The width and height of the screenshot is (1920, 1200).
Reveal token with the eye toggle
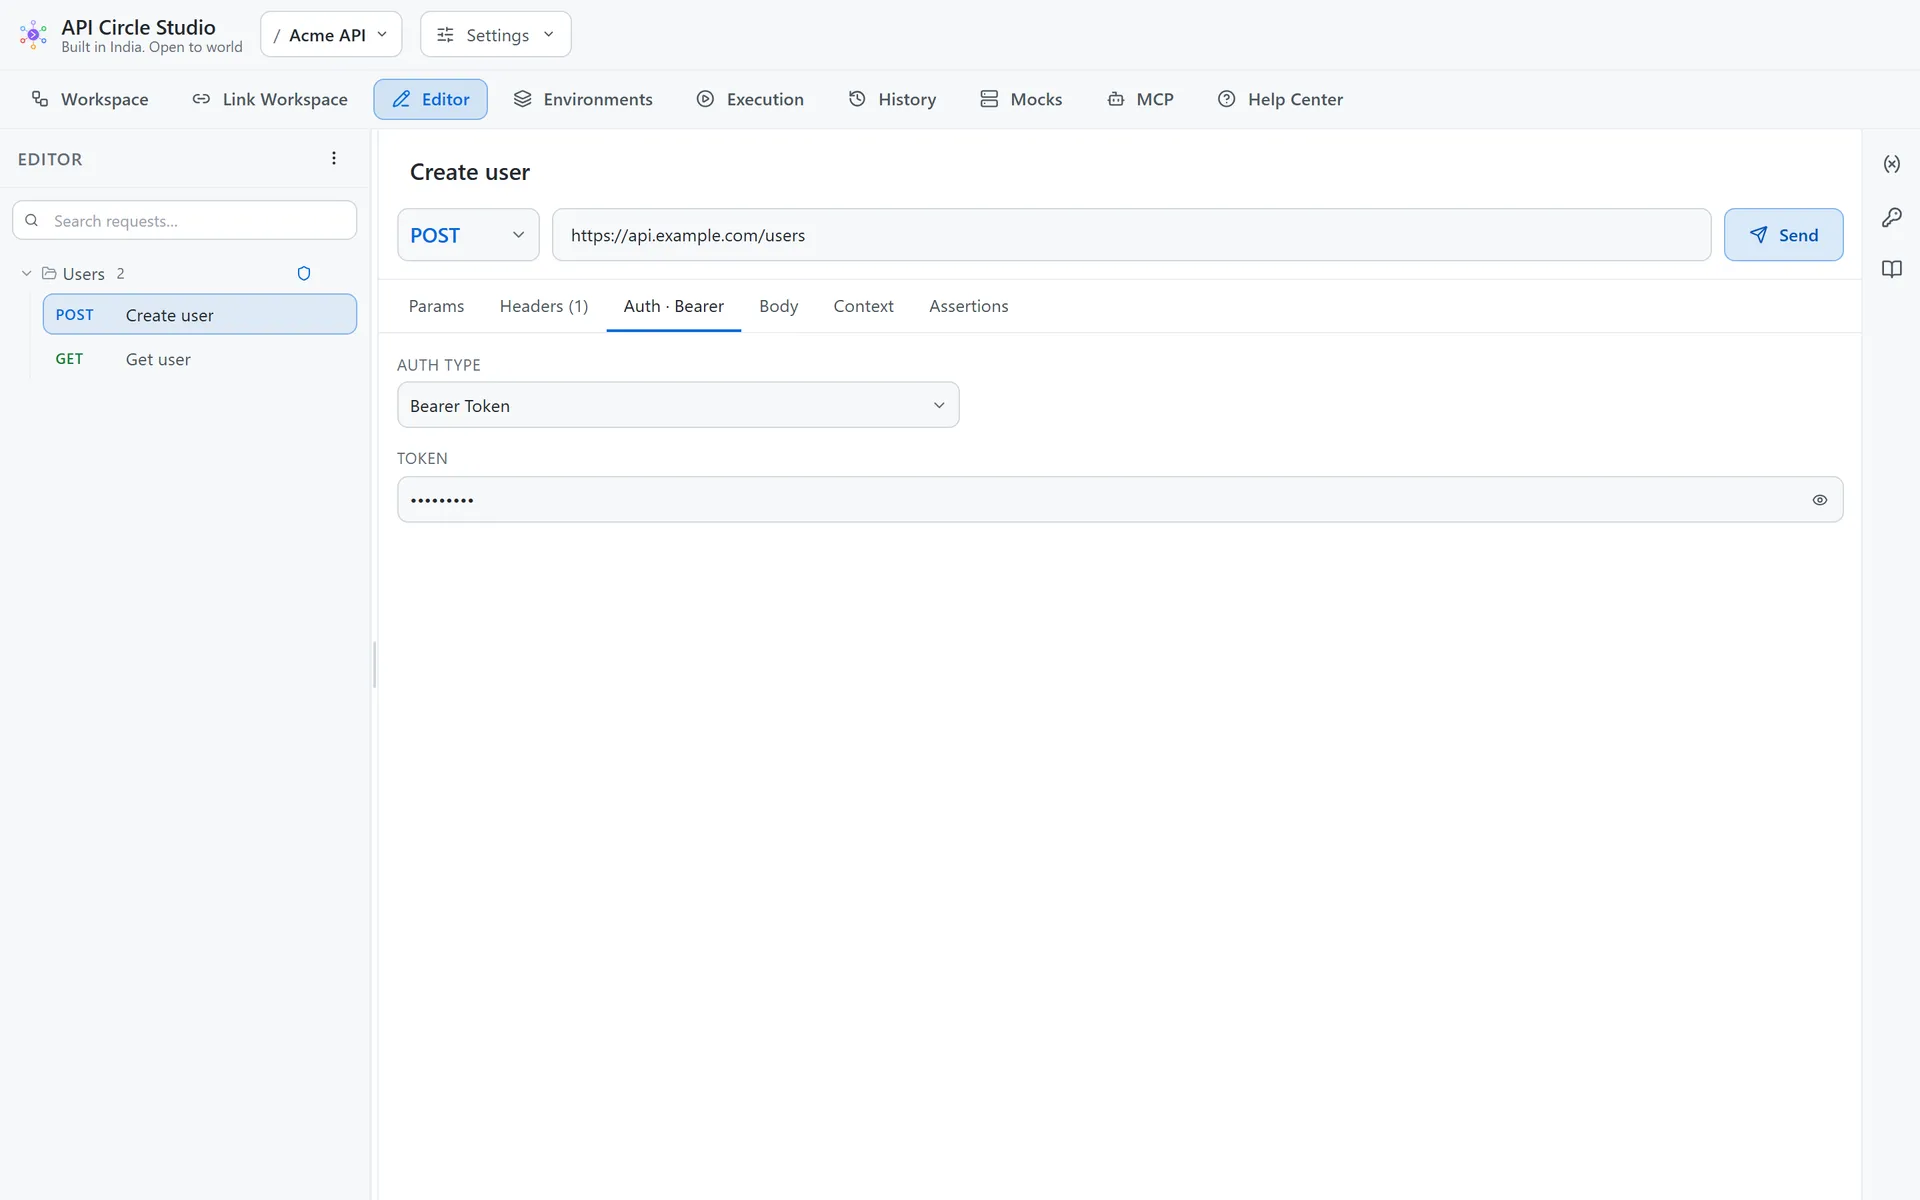(x=1819, y=500)
